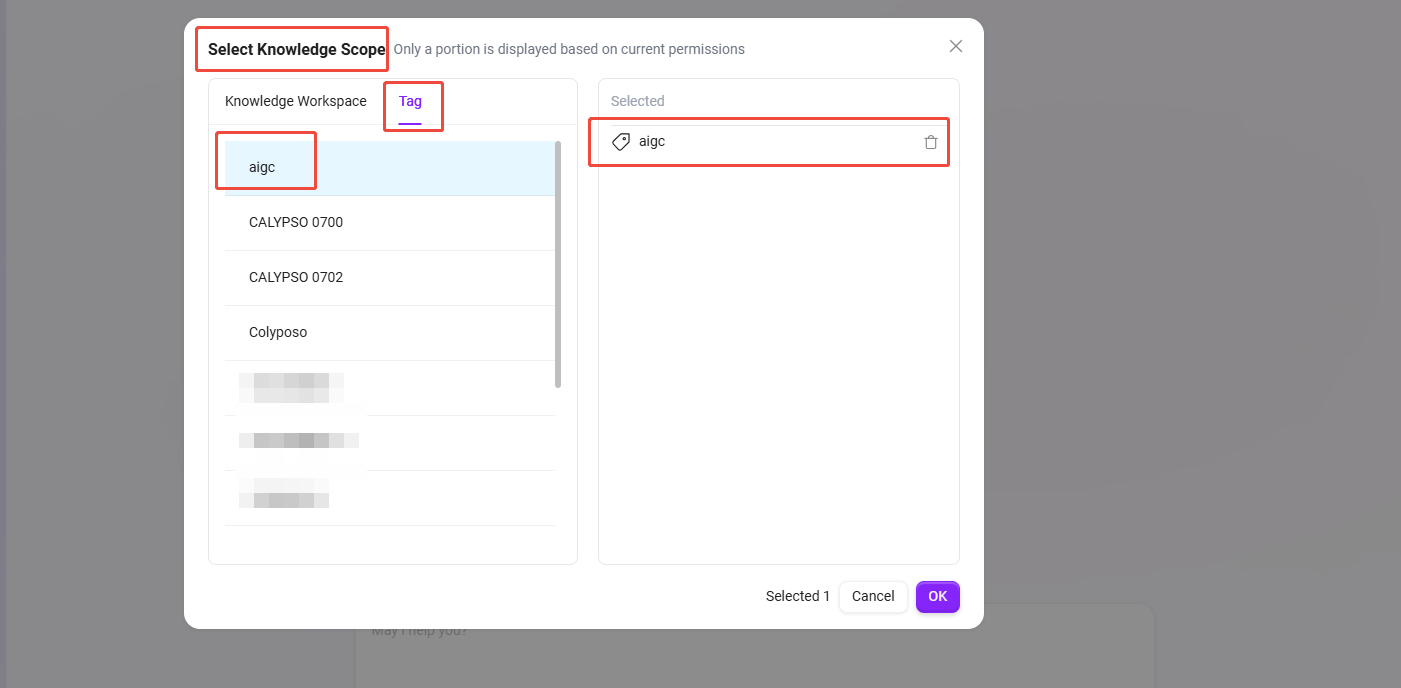
Task: Select the bottom blurred tag entry
Action: pos(284,494)
